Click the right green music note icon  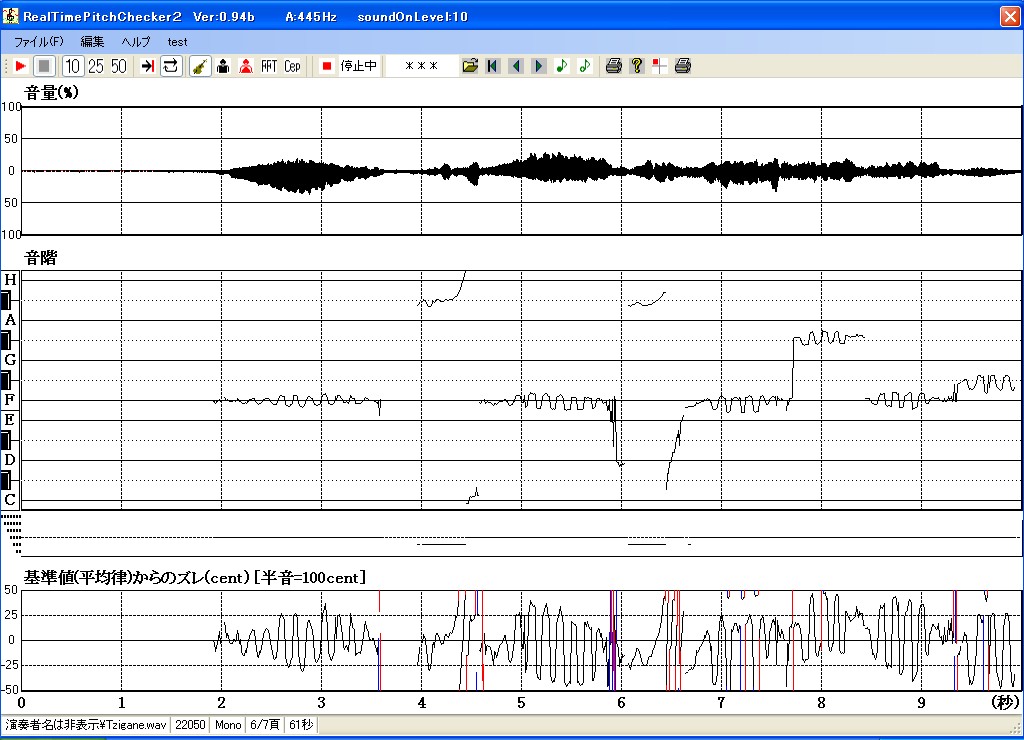pyautogui.click(x=584, y=66)
